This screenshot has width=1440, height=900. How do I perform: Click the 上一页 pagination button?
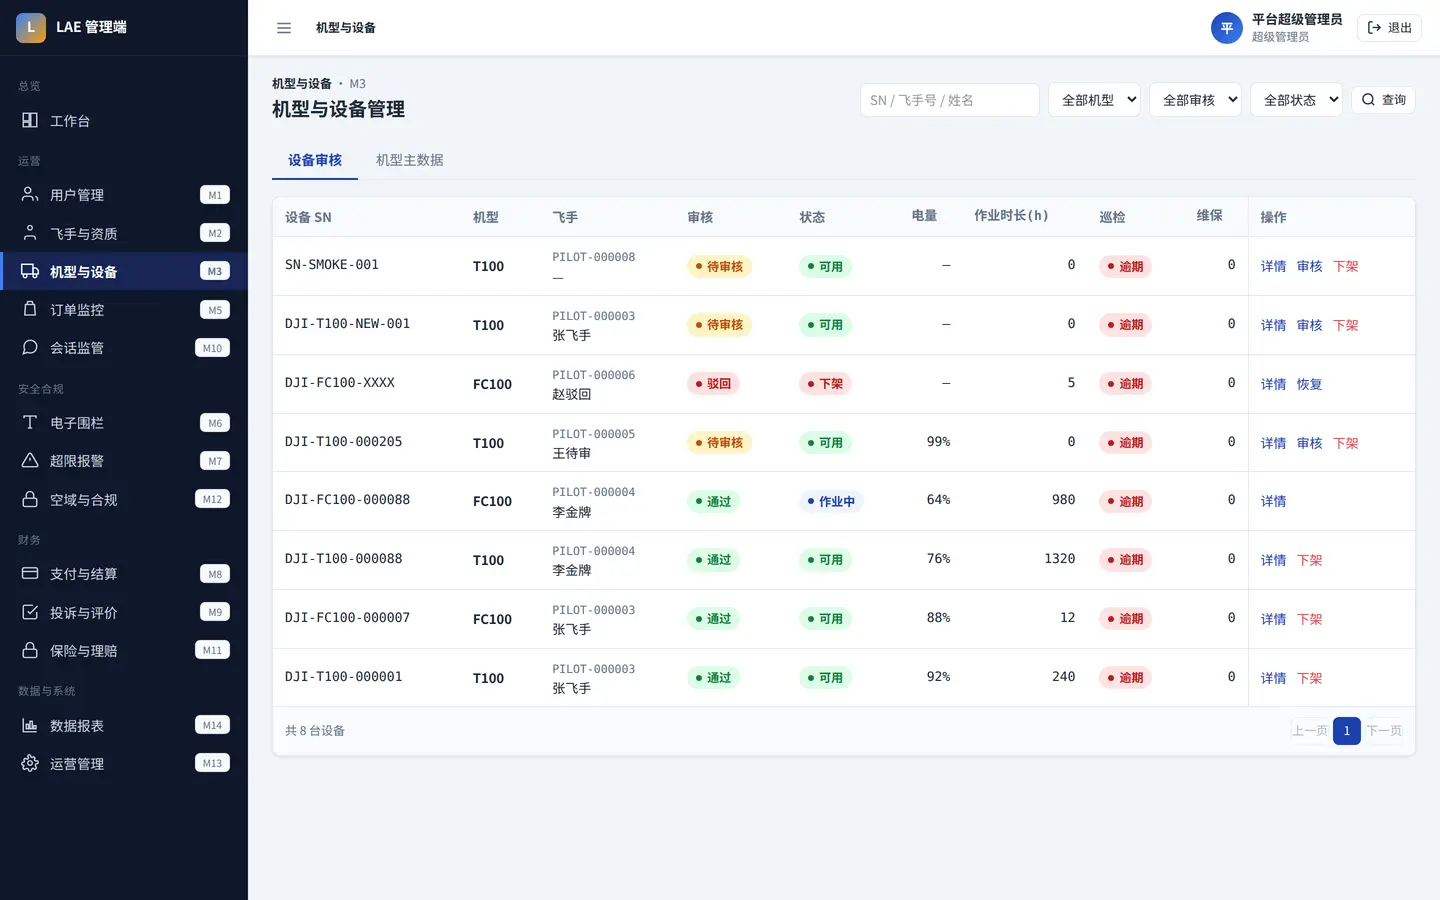coord(1310,731)
